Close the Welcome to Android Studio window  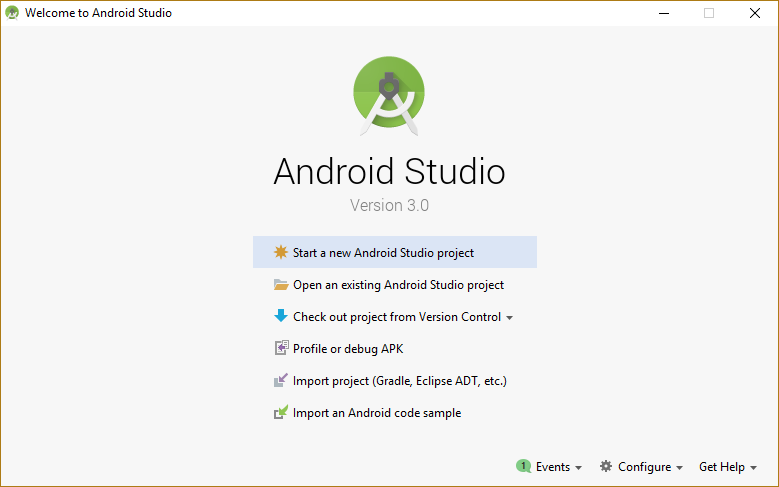coord(755,13)
